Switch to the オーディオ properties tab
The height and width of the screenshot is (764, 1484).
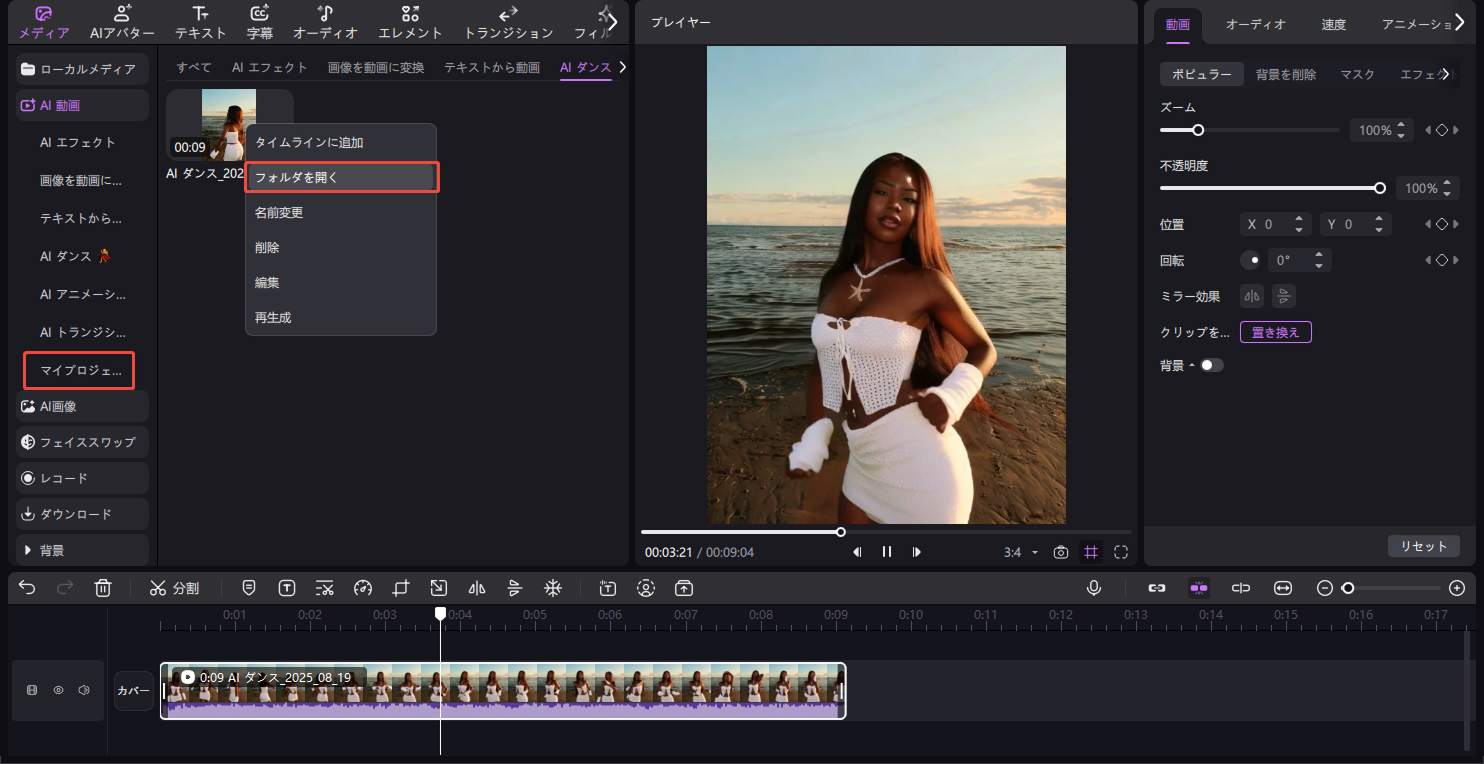tap(1256, 24)
